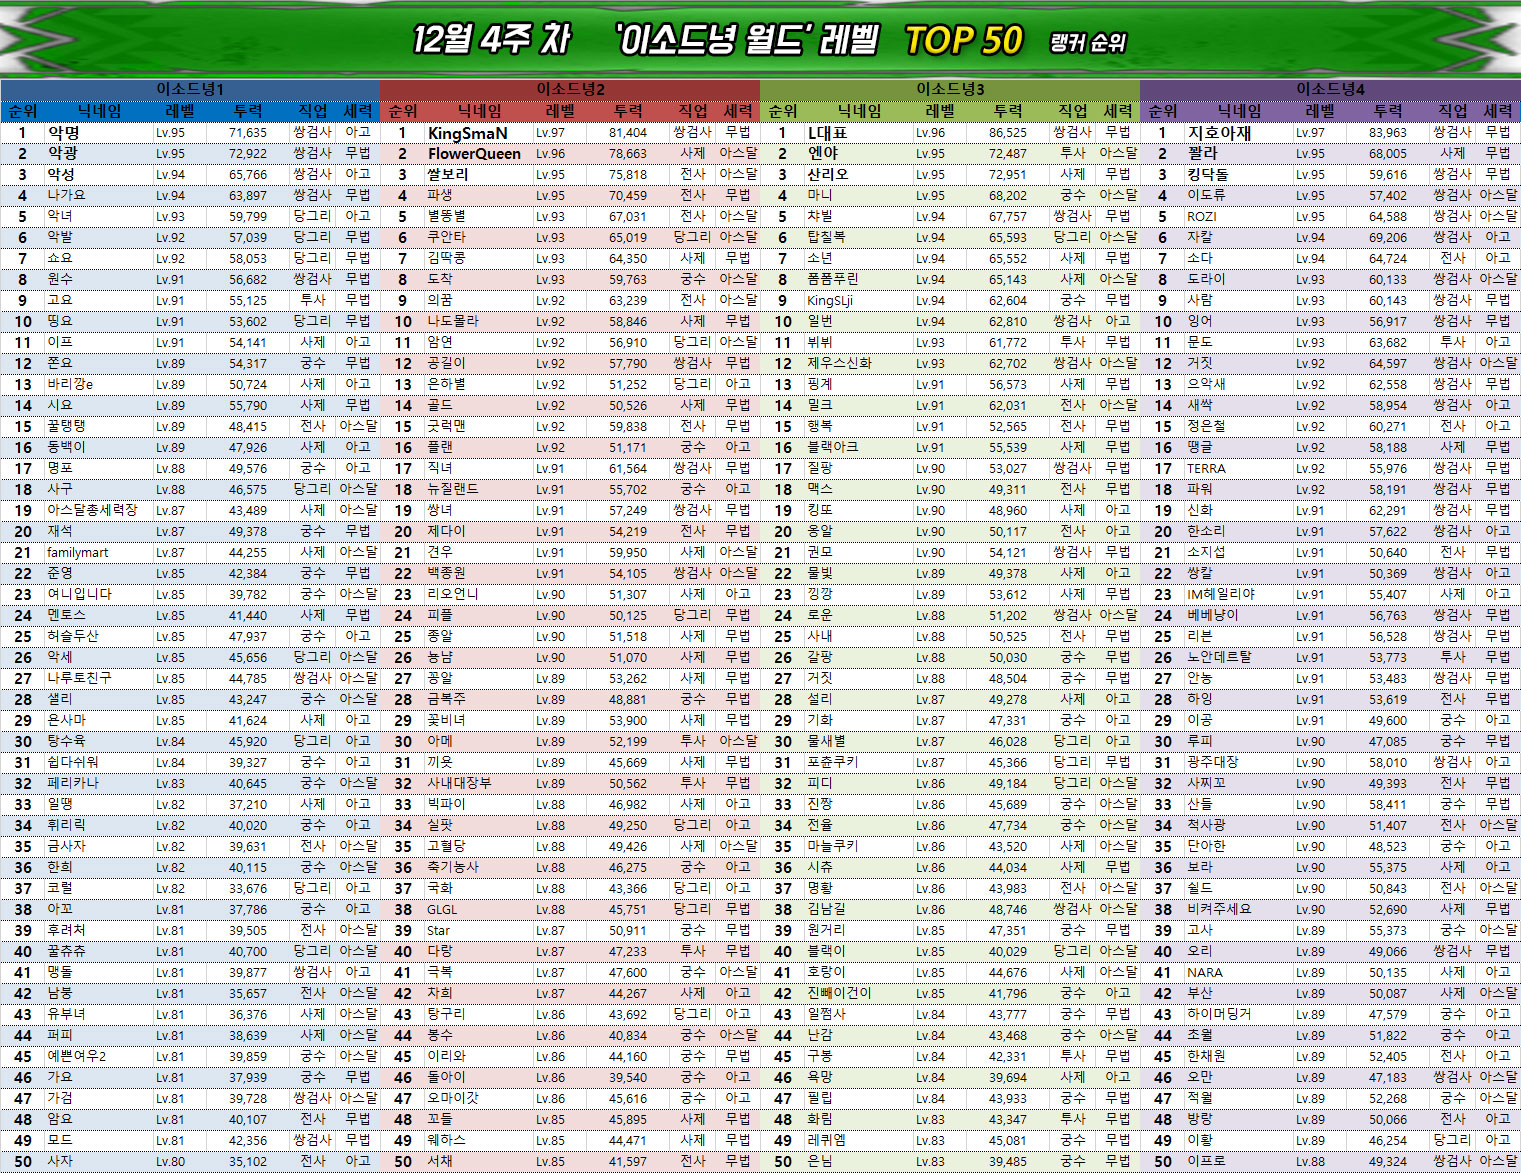Click the 직업 column header under 이소드넝4
Viewport: 1521px width, 1173px height.
click(1452, 111)
